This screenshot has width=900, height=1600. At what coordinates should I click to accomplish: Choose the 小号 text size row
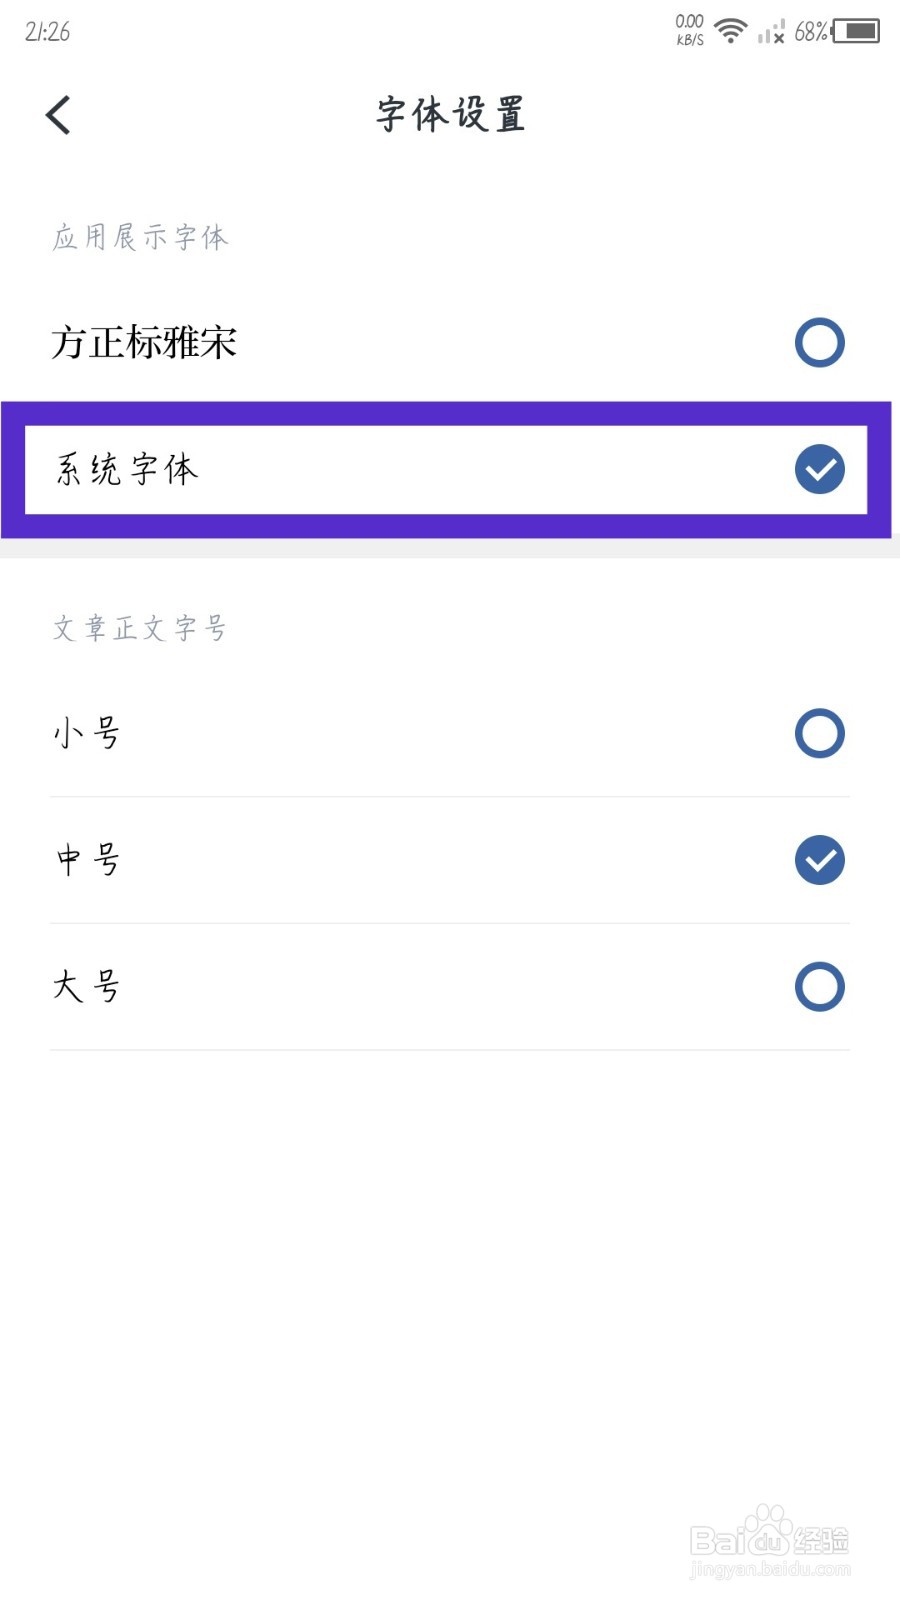coord(450,734)
